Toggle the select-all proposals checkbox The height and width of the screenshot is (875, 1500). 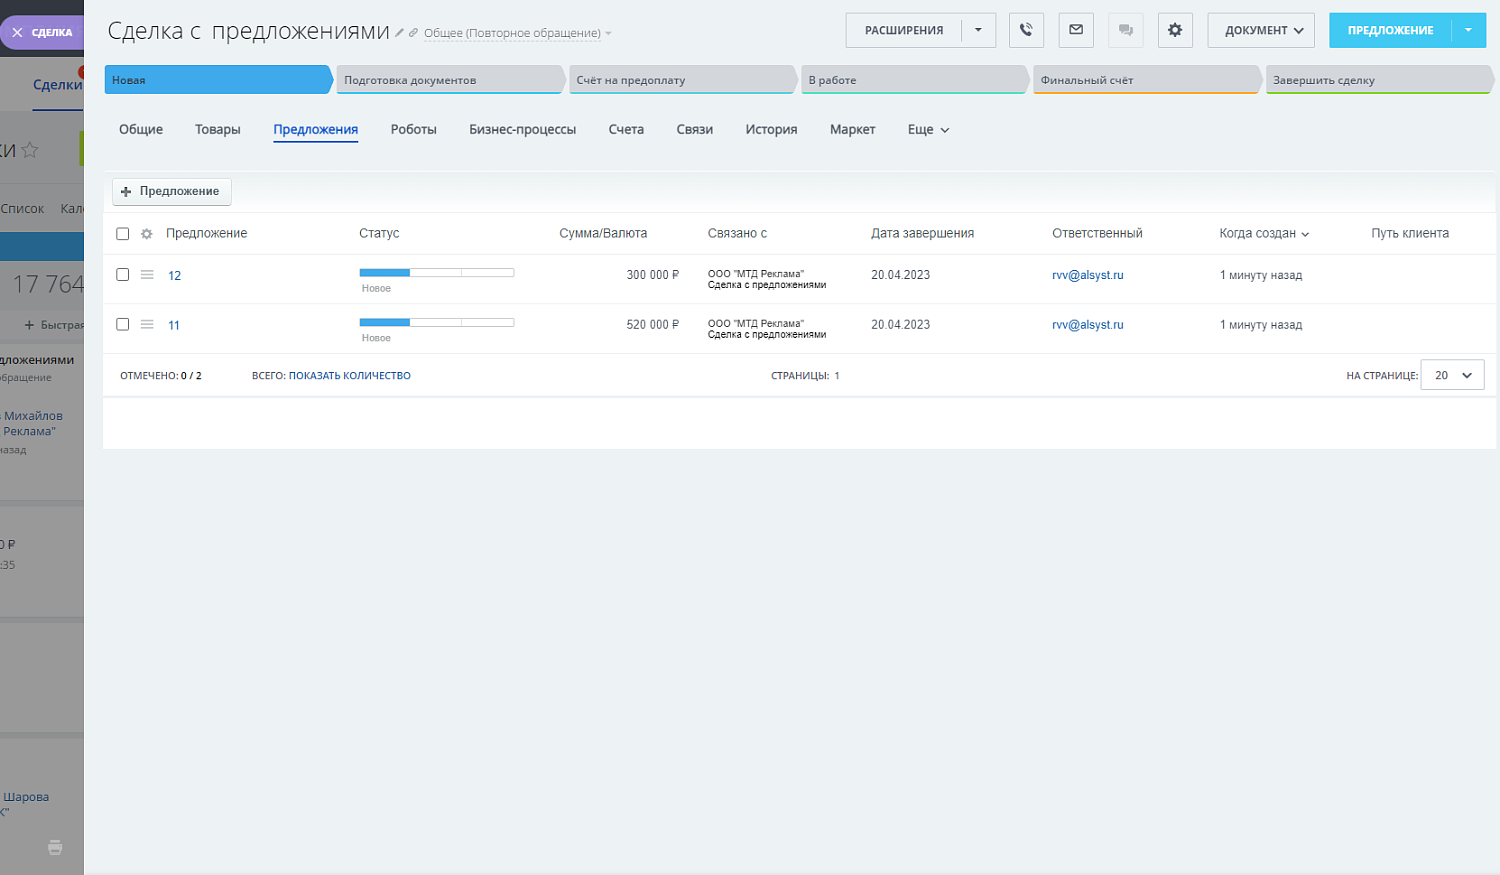pos(123,234)
